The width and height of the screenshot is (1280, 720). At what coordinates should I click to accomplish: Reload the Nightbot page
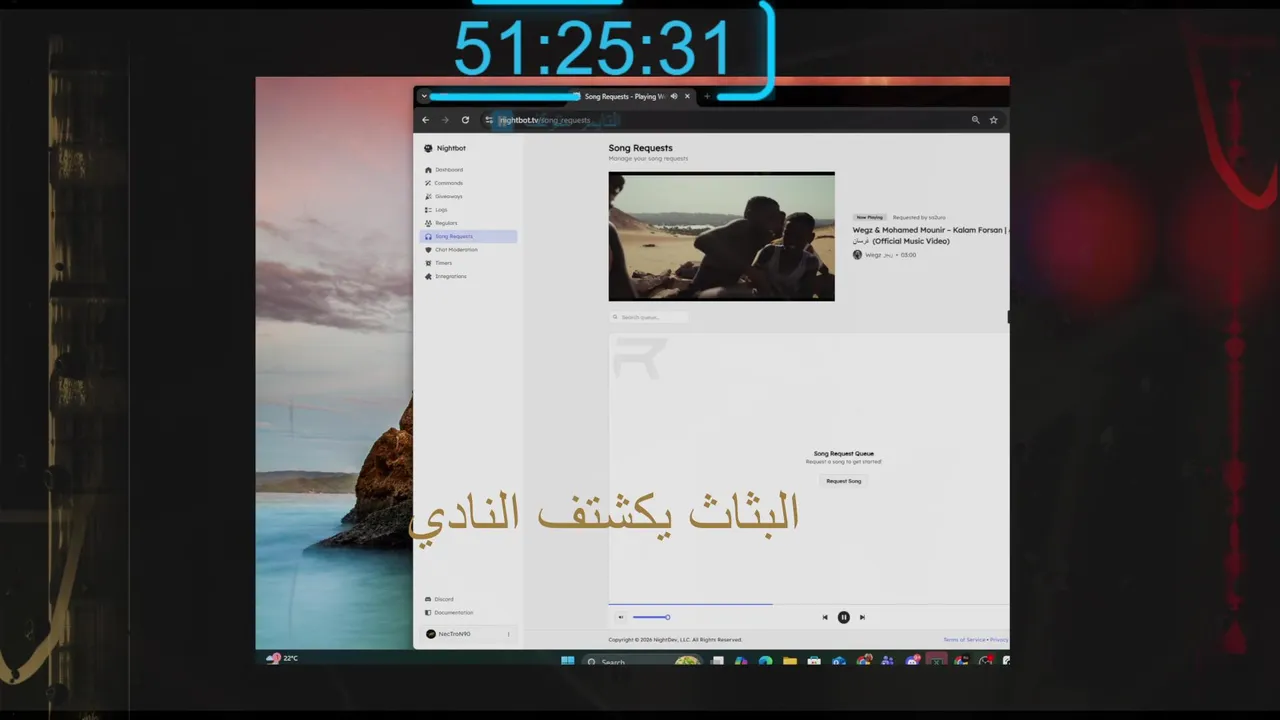pyautogui.click(x=465, y=120)
